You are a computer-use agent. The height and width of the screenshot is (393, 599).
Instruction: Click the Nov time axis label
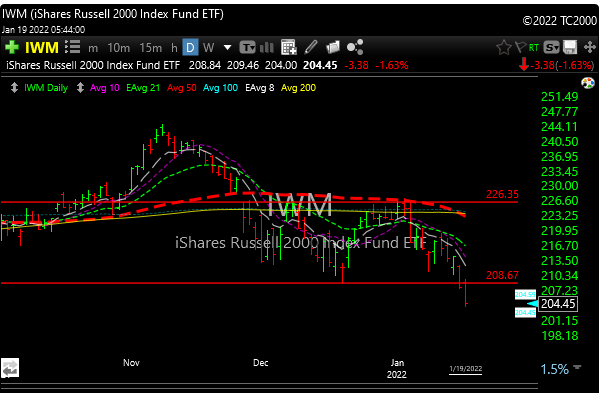tap(131, 363)
